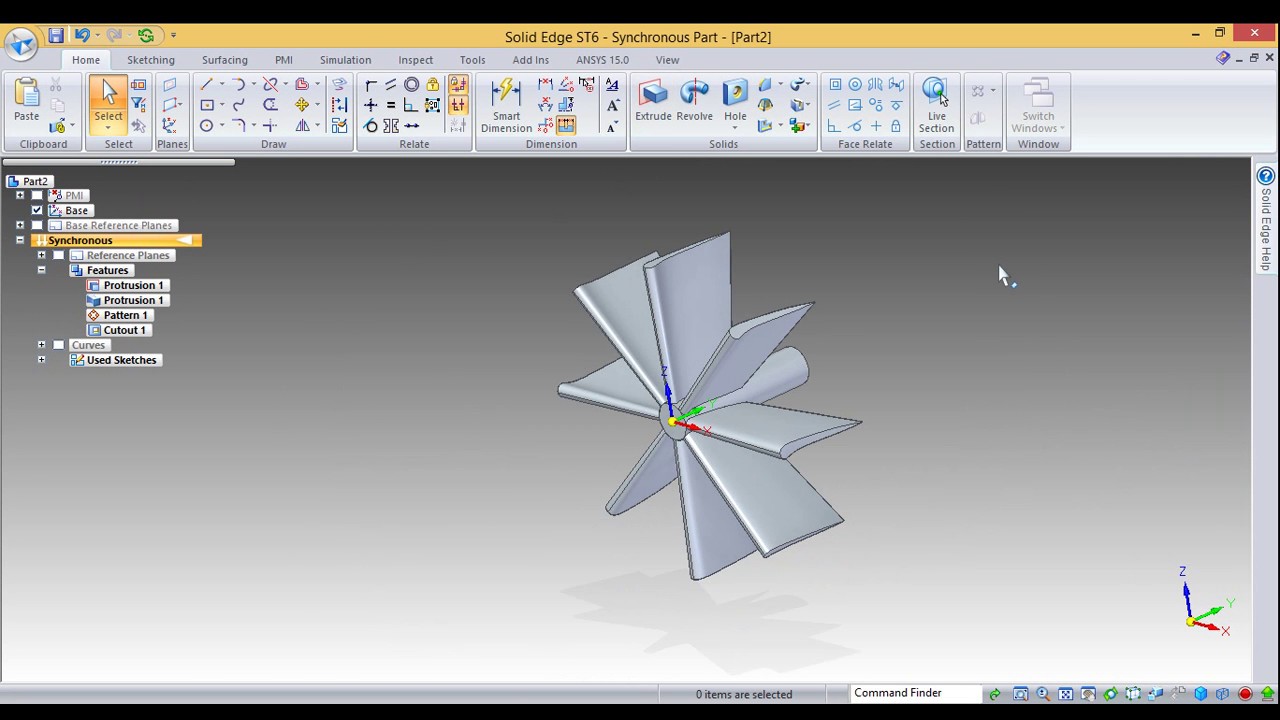Open the Solid Edge application button
Screen dimensions: 1280x720
click(x=21, y=44)
